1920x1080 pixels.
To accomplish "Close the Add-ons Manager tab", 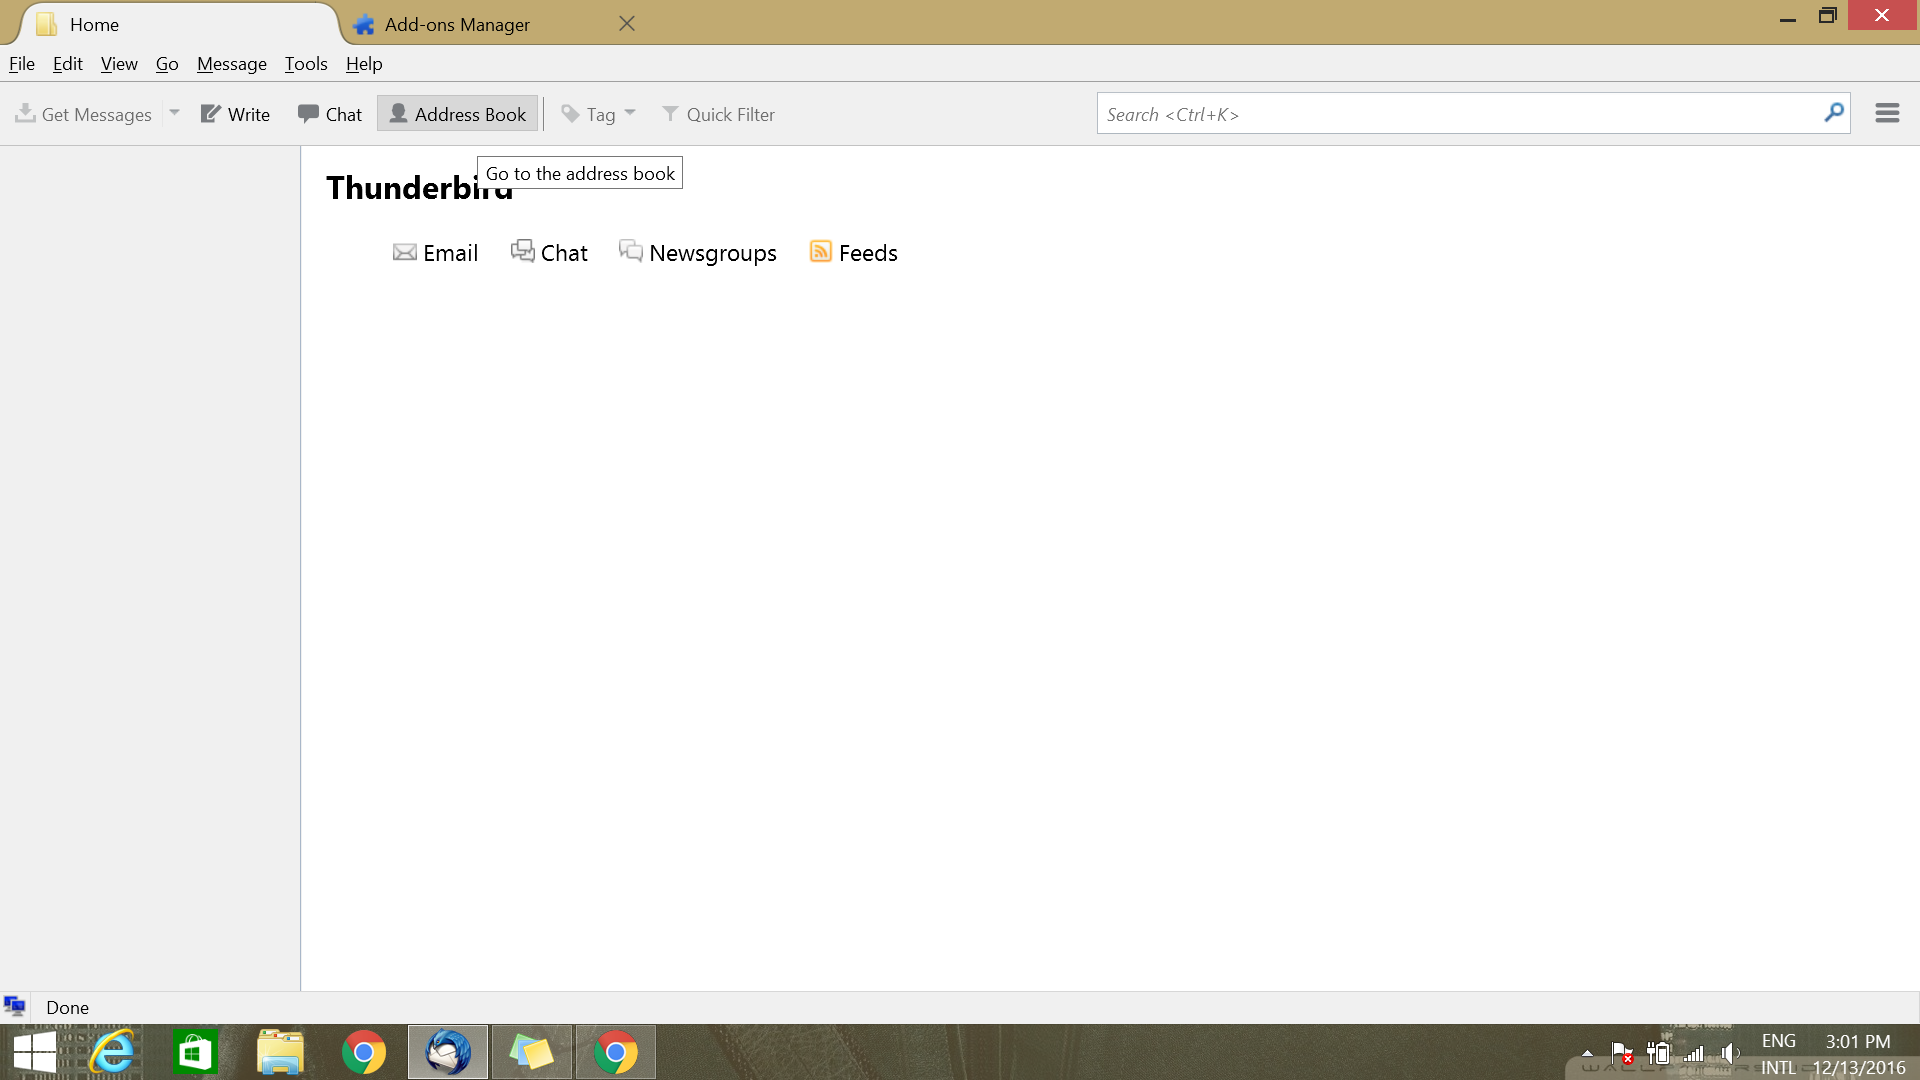I will [627, 23].
